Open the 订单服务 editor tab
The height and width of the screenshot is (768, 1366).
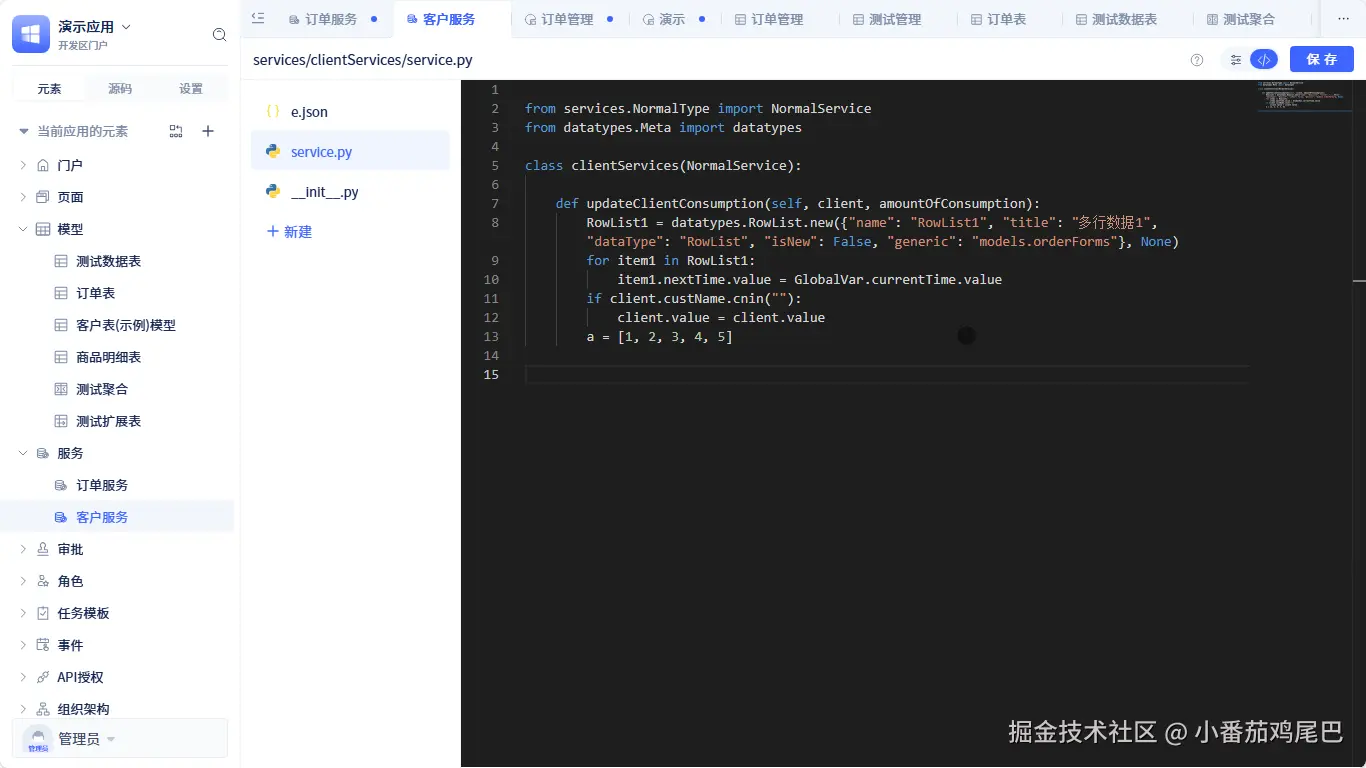click(333, 19)
